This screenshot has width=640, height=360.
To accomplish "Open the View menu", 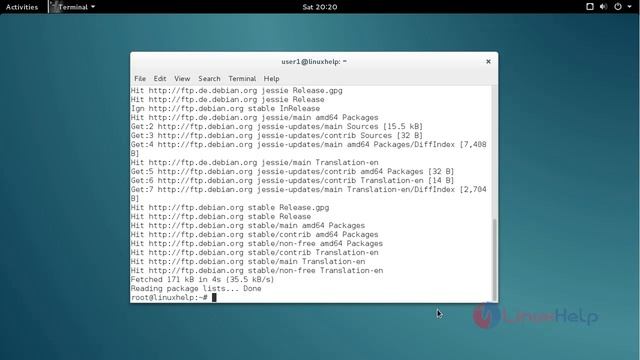I will pyautogui.click(x=182, y=78).
